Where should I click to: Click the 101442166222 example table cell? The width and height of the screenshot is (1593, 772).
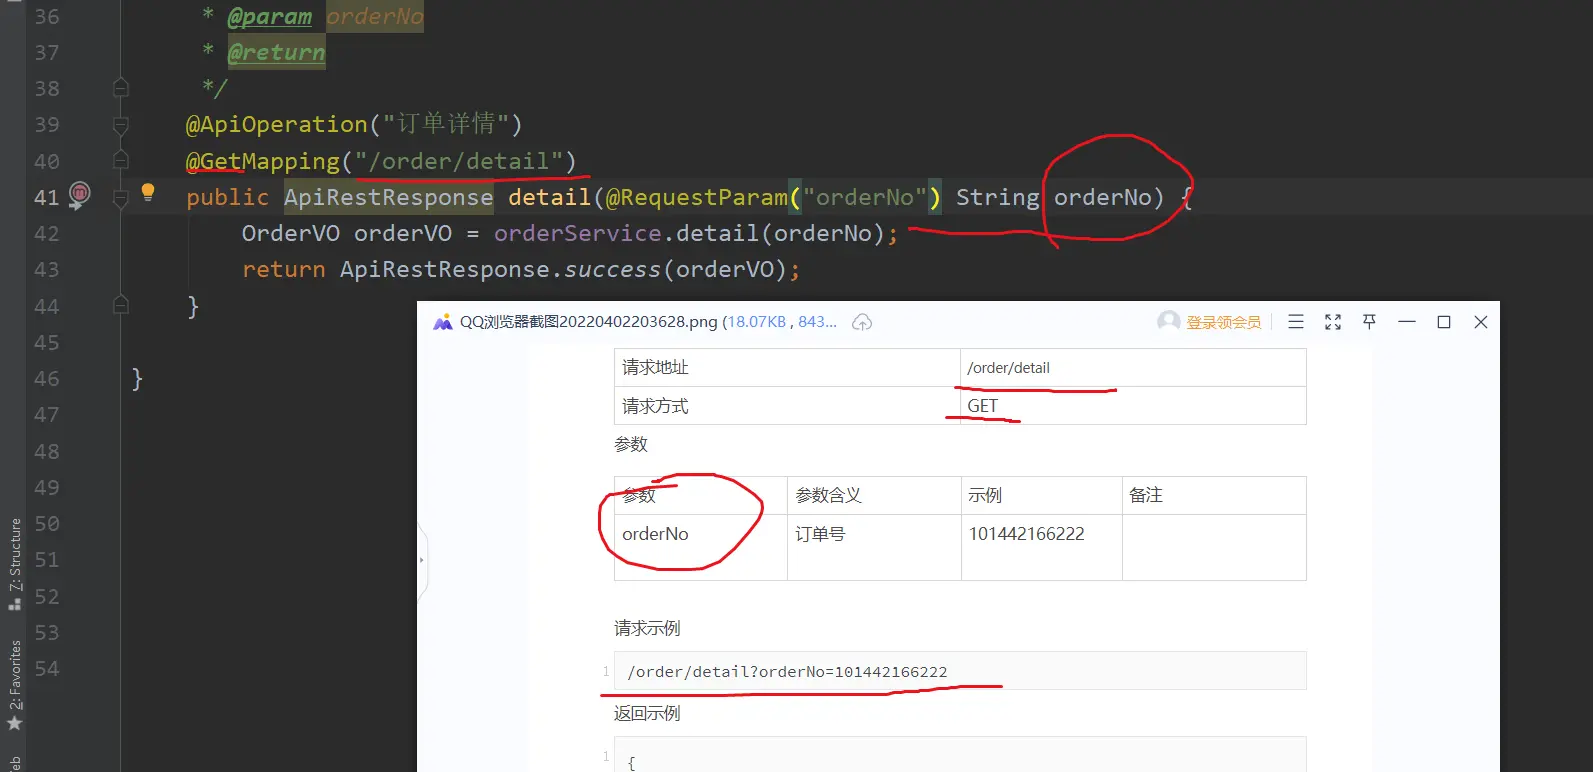(1042, 547)
